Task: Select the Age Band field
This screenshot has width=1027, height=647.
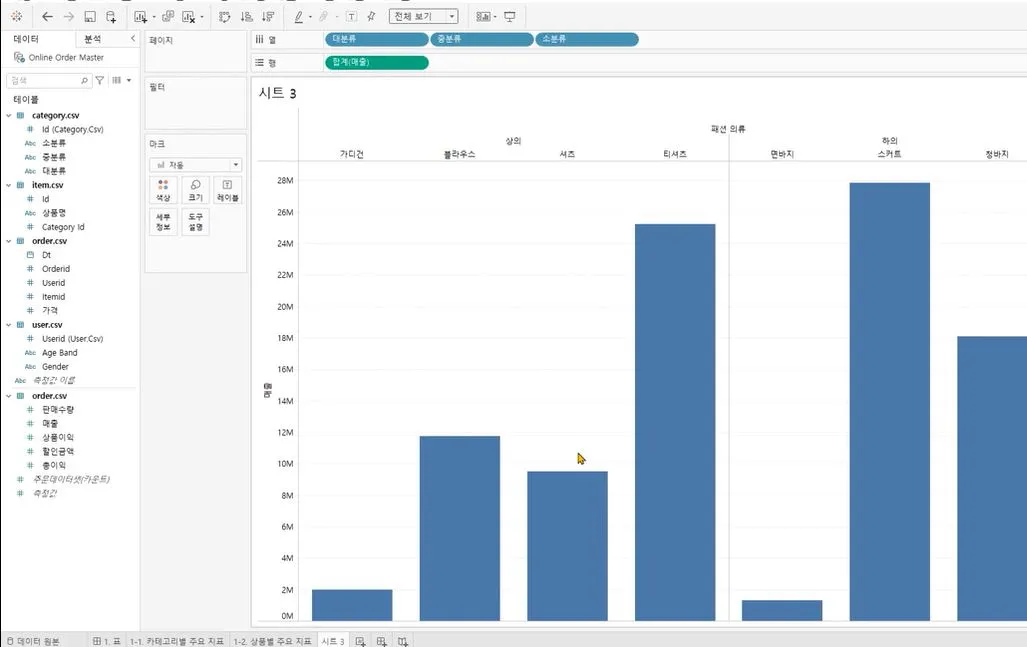Action: pos(60,353)
